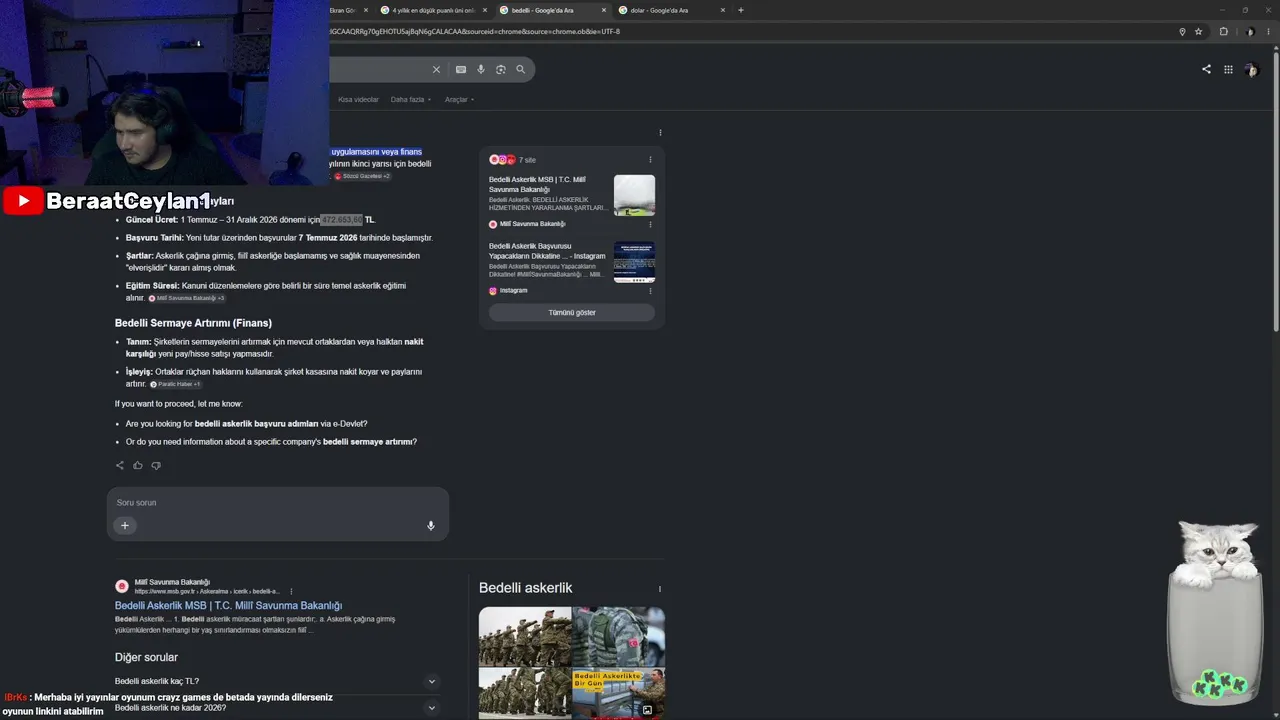The image size is (1280, 720).
Task: Use microphone in the Soru sorun box
Action: (x=431, y=525)
